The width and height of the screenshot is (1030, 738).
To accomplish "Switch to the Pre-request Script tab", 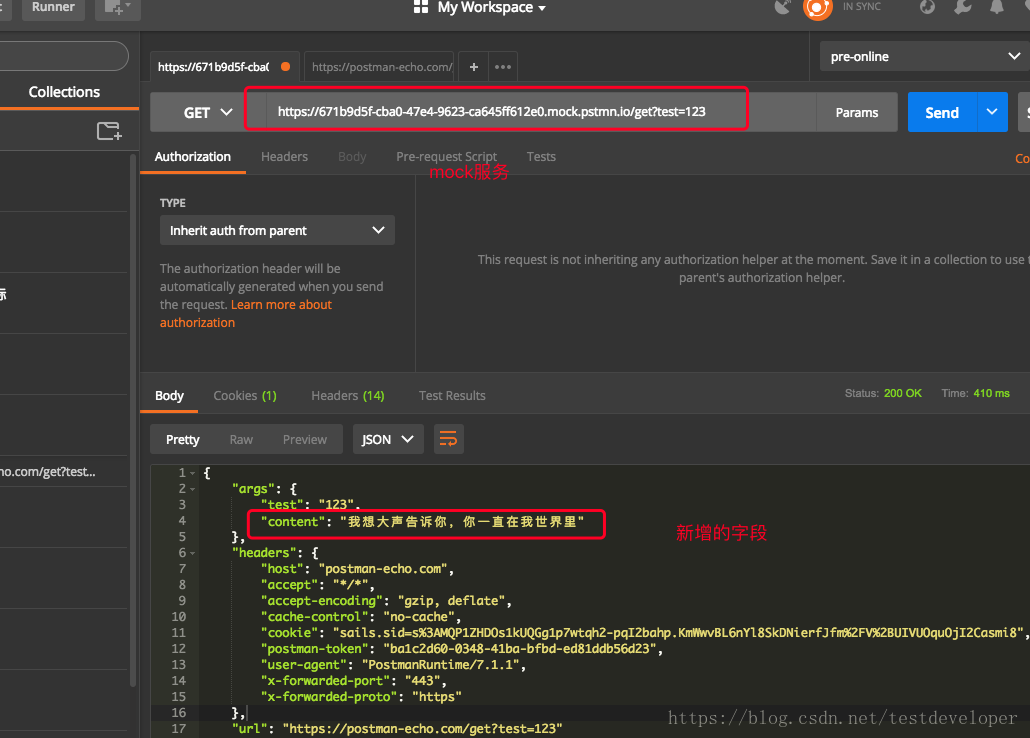I will (x=446, y=157).
